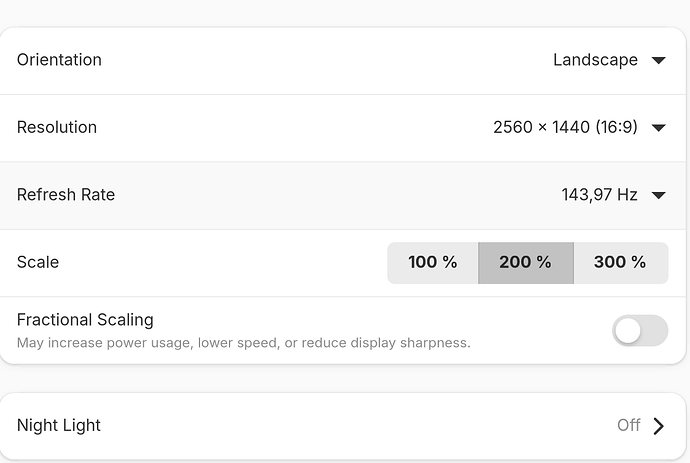
Task: Click the Orientation dropdown arrow
Action: [658, 60]
